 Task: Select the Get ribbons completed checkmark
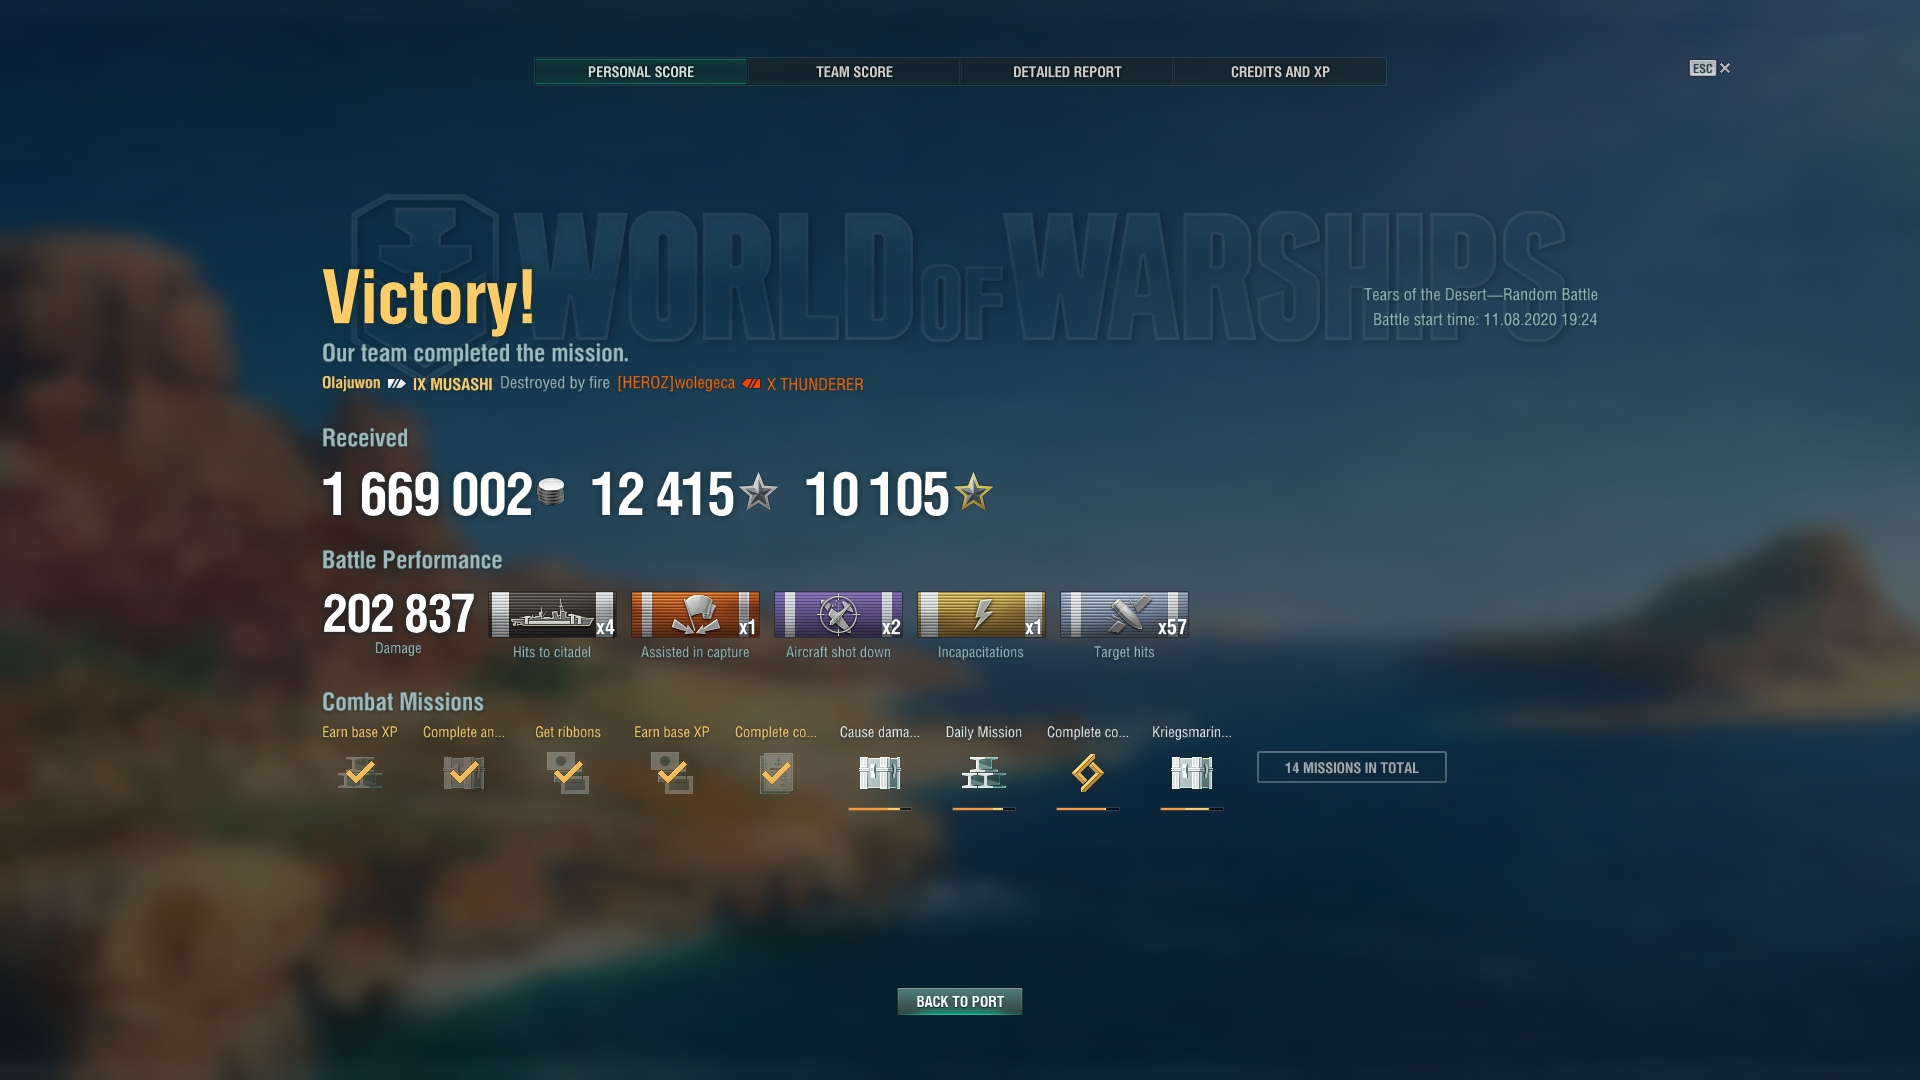click(x=568, y=773)
